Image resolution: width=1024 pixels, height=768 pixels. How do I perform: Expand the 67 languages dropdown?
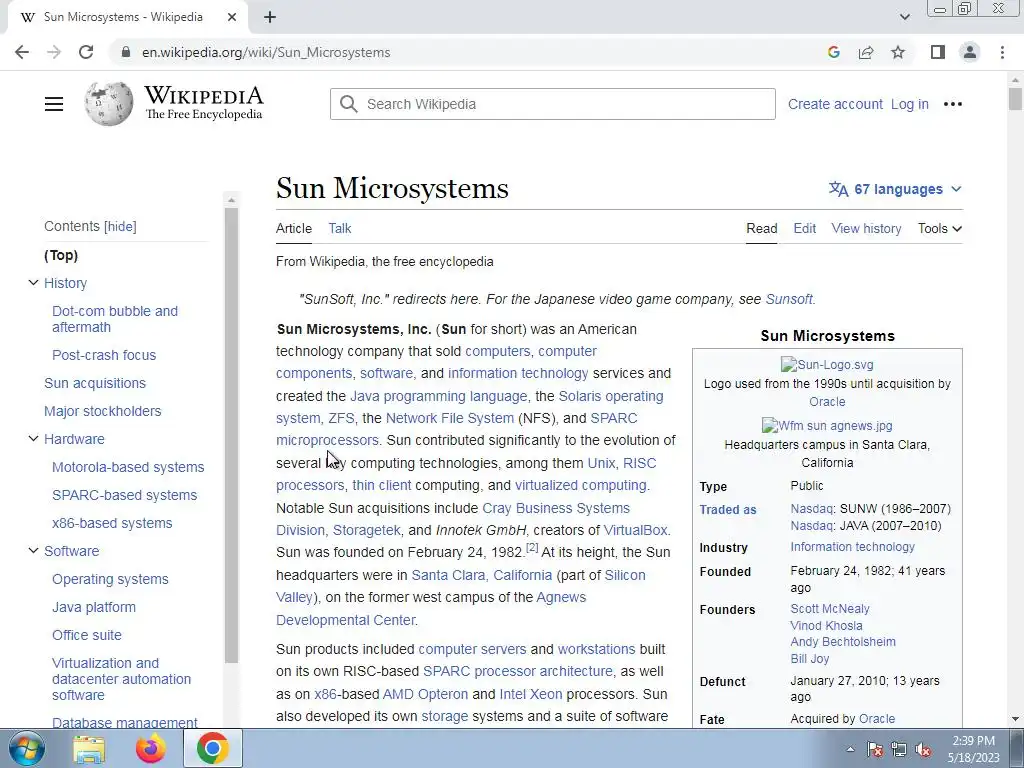click(896, 189)
